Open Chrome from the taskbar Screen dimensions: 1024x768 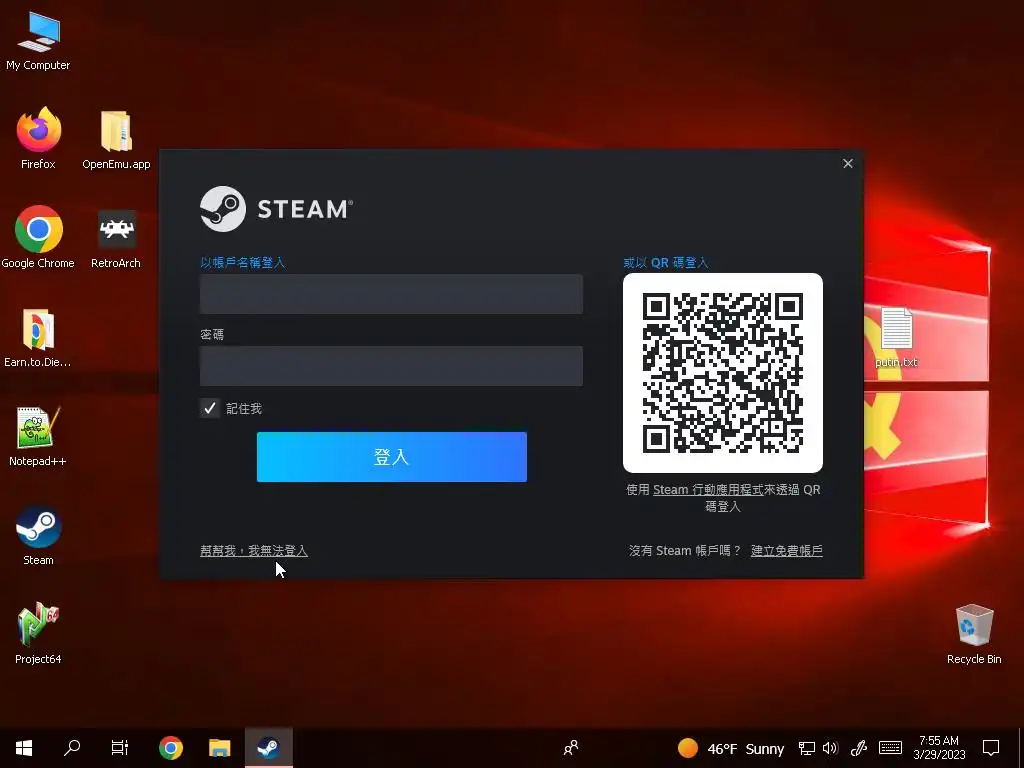(170, 748)
